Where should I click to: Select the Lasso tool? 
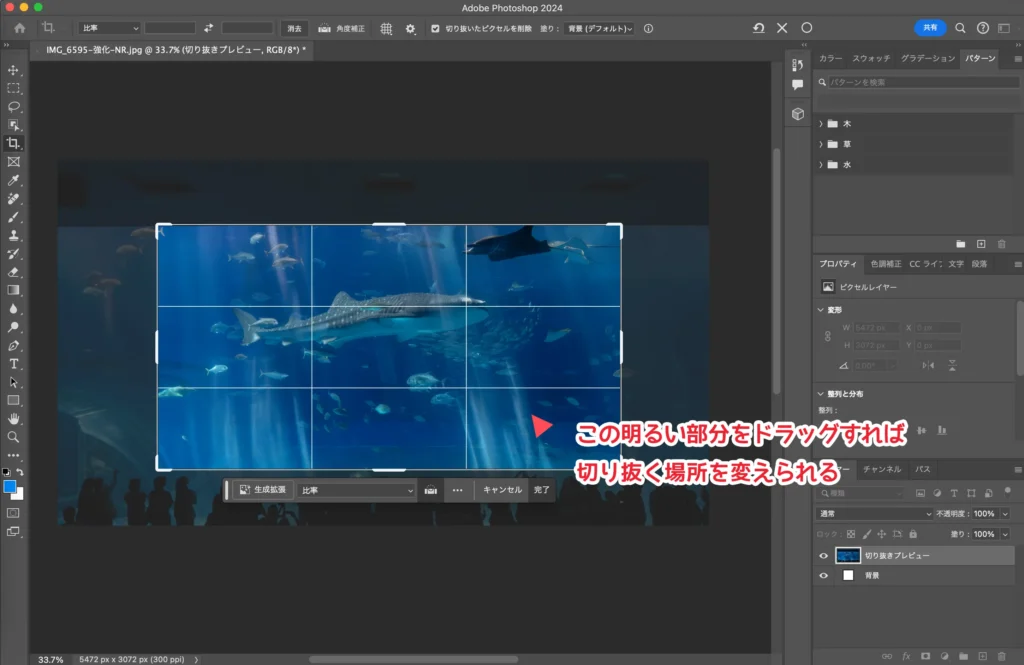coord(14,106)
